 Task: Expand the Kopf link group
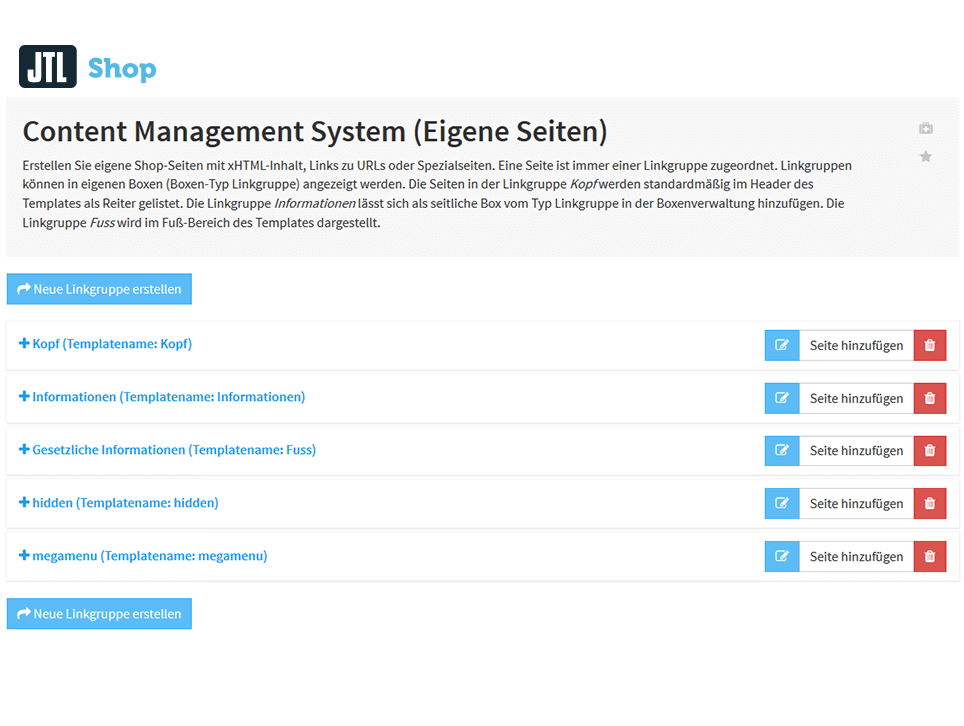(x=105, y=344)
